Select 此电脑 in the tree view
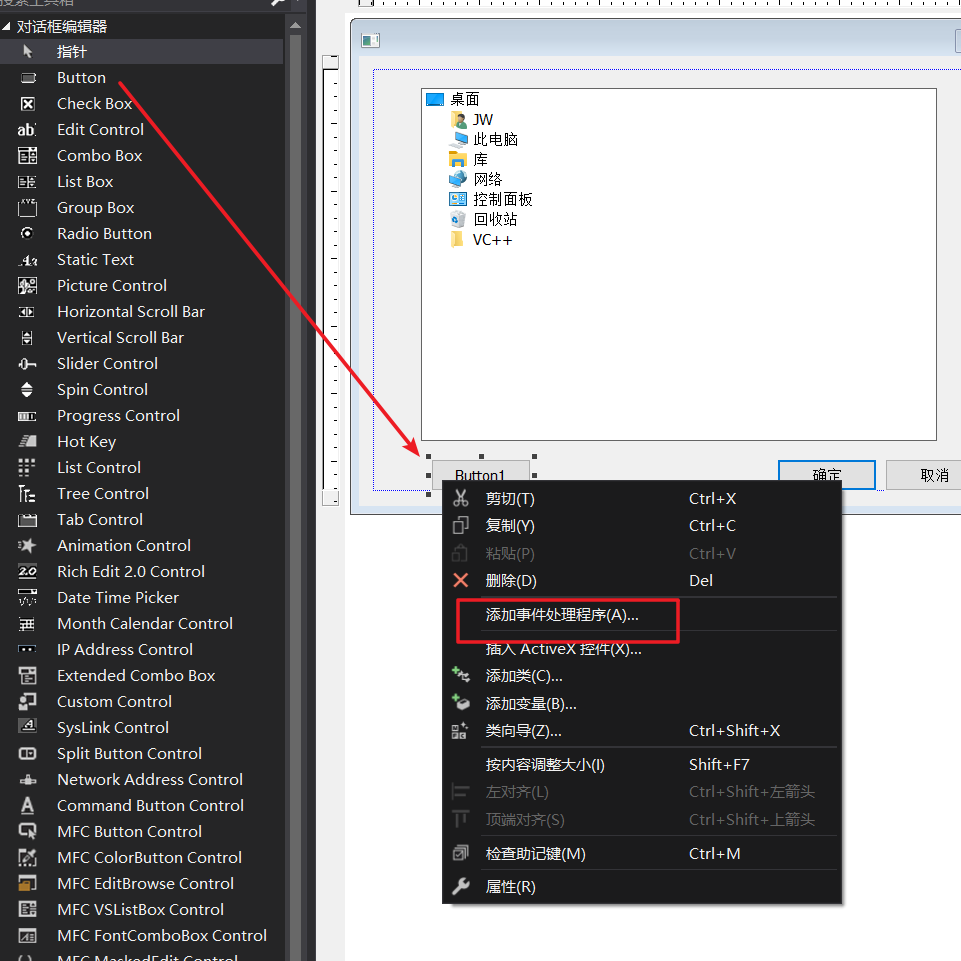The height and width of the screenshot is (961, 961). coord(495,140)
